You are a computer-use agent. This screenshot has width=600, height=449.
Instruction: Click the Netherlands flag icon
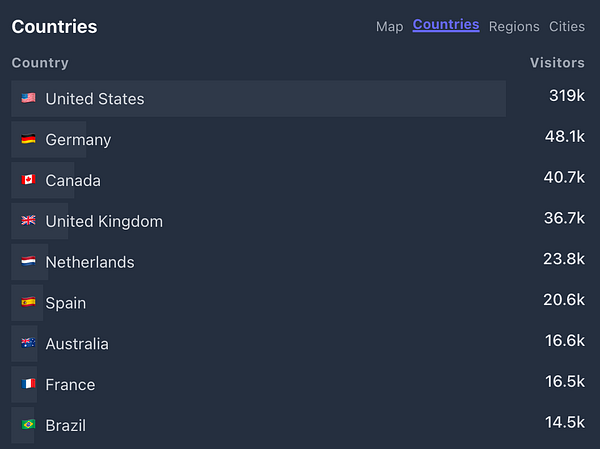[x=28, y=262]
